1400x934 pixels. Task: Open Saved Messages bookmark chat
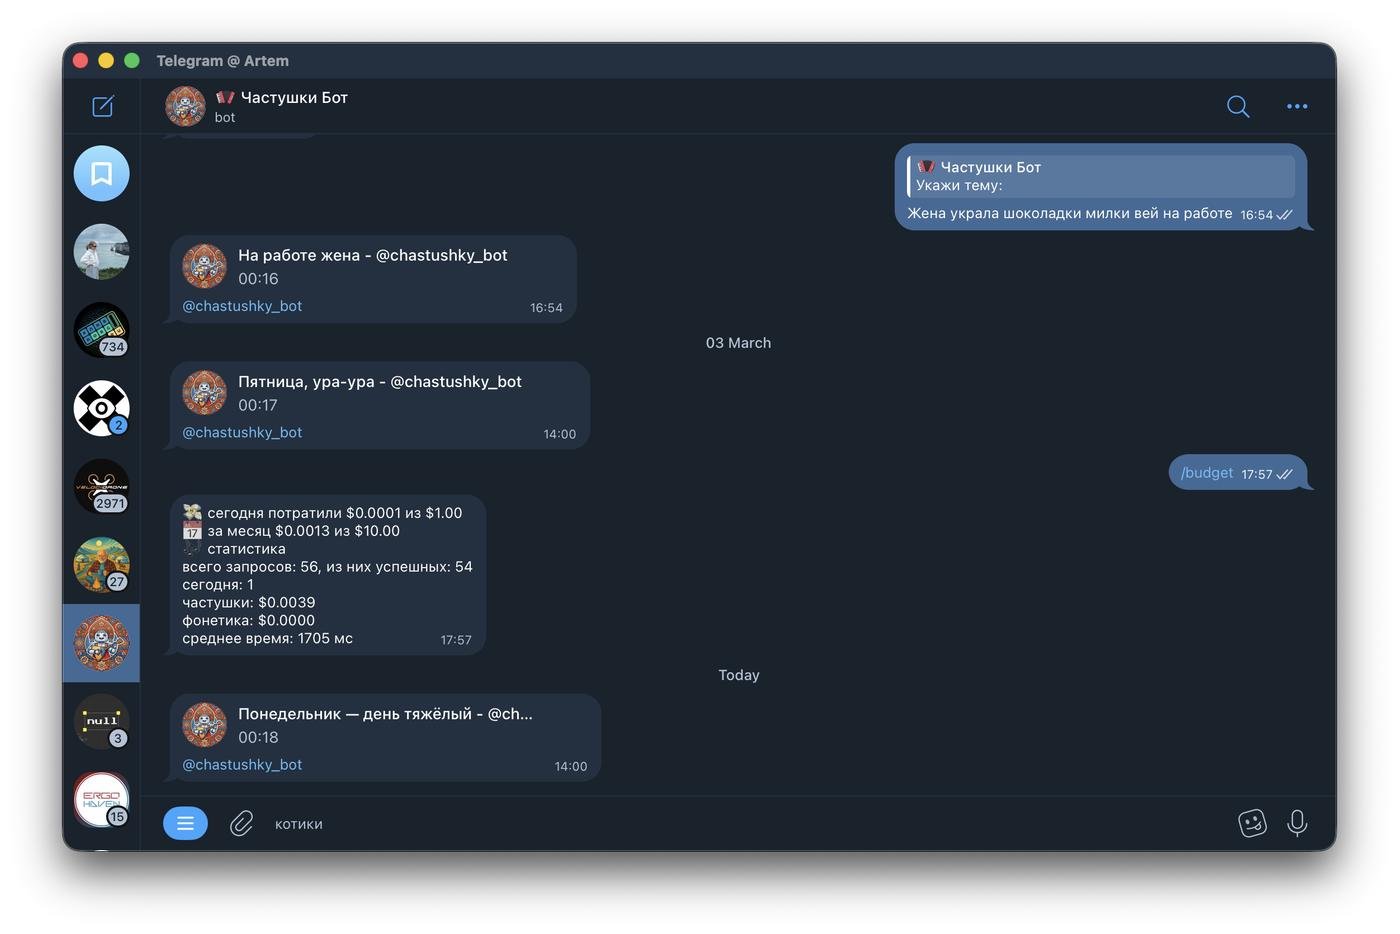point(101,174)
